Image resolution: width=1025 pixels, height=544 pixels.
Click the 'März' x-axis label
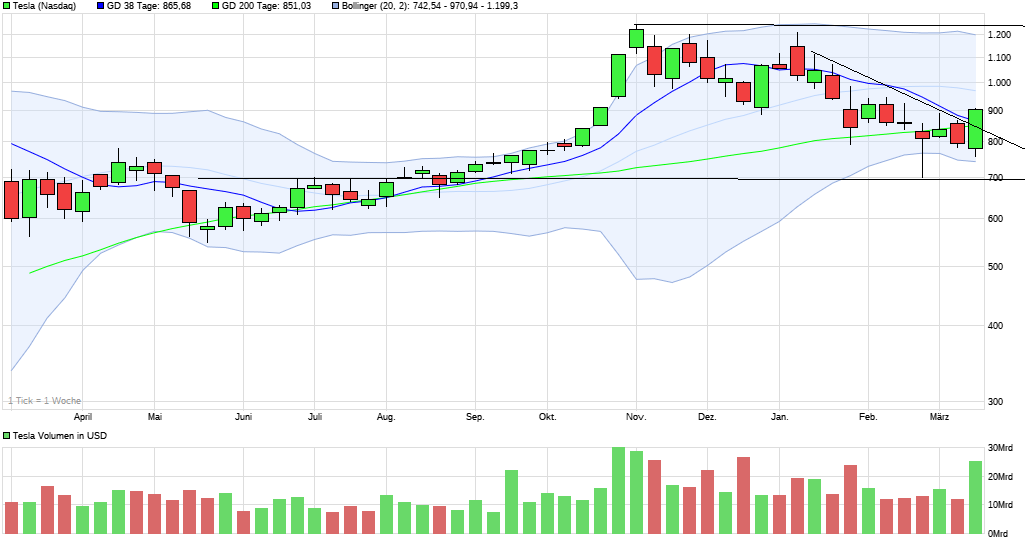pos(939,417)
